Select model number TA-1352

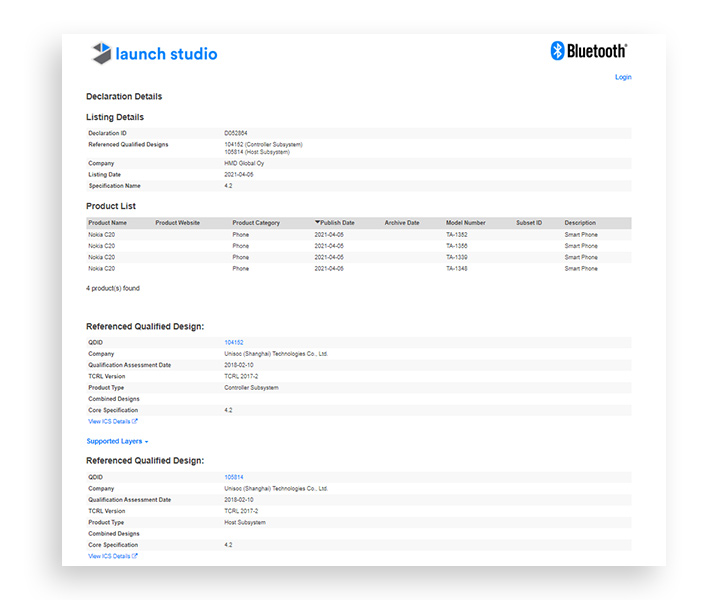click(457, 235)
